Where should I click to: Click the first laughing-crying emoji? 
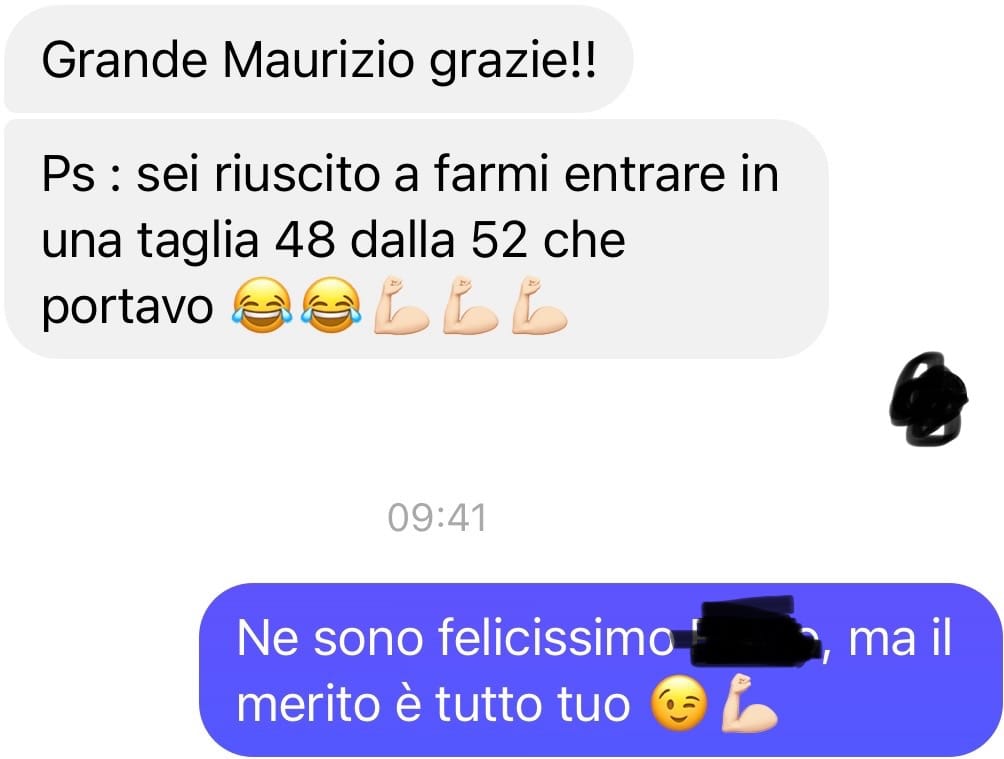261,305
